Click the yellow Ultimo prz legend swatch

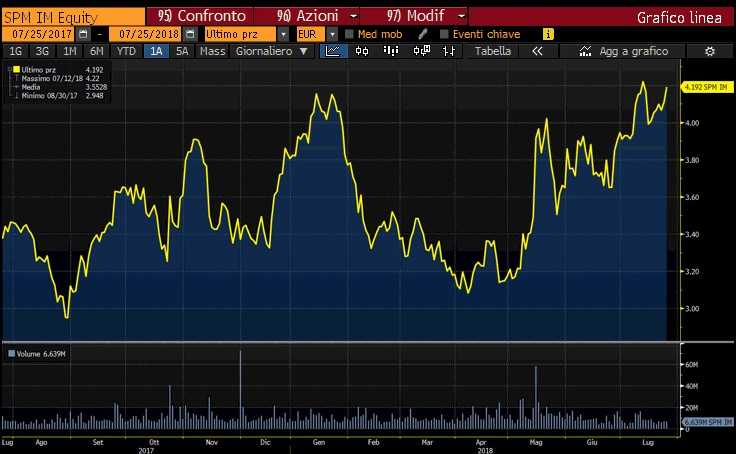(15, 69)
